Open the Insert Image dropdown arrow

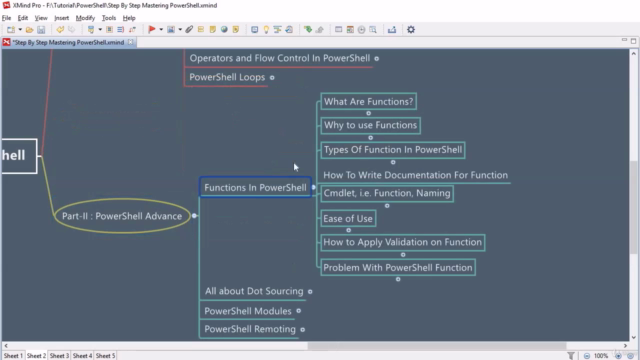tap(180, 29)
